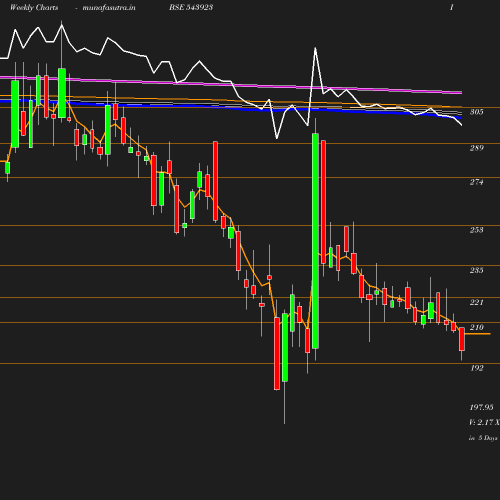500x500 pixels.
Task: Click the 192 price axis label
Action: (476, 368)
